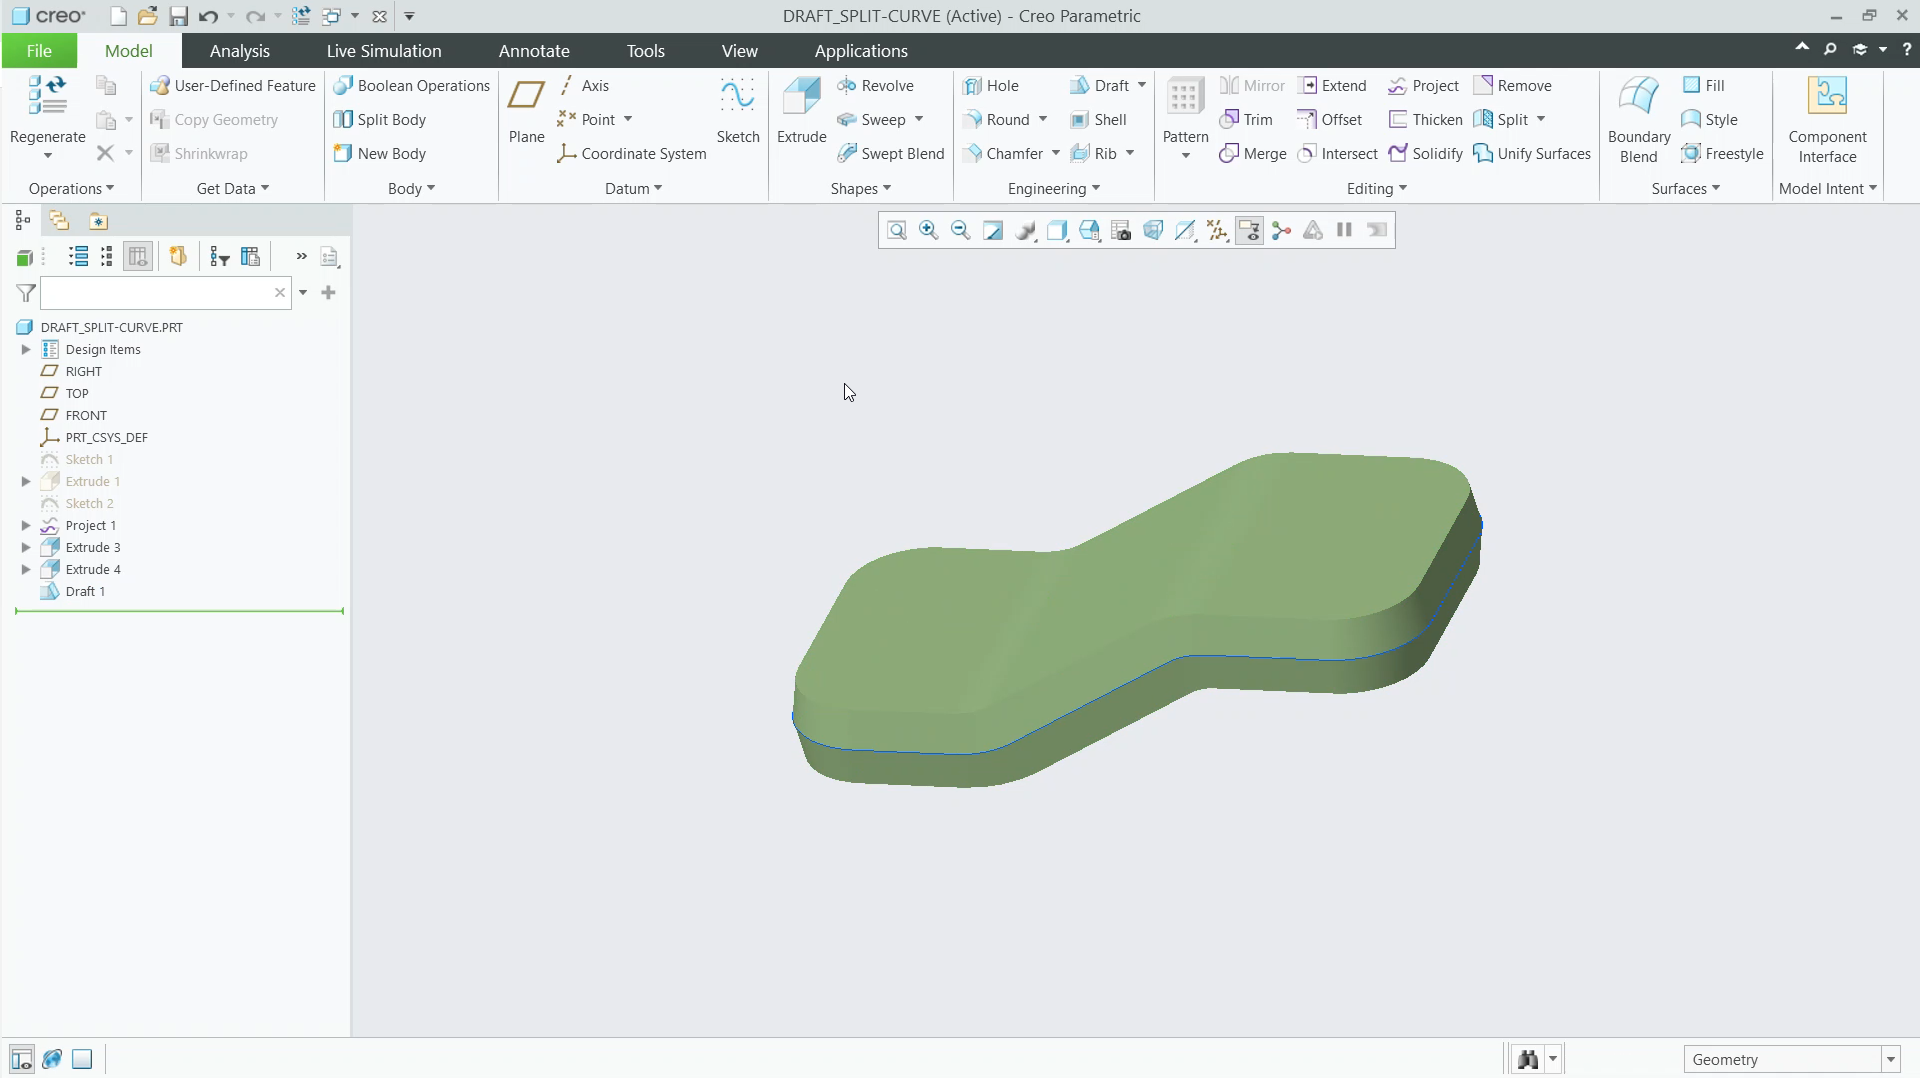This screenshot has width=1920, height=1078.
Task: Click the Extrude tool in Shapes group
Action: (801, 110)
